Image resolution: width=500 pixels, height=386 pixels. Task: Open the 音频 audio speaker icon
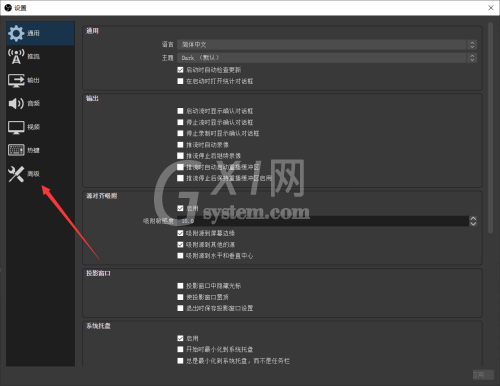pos(16,103)
